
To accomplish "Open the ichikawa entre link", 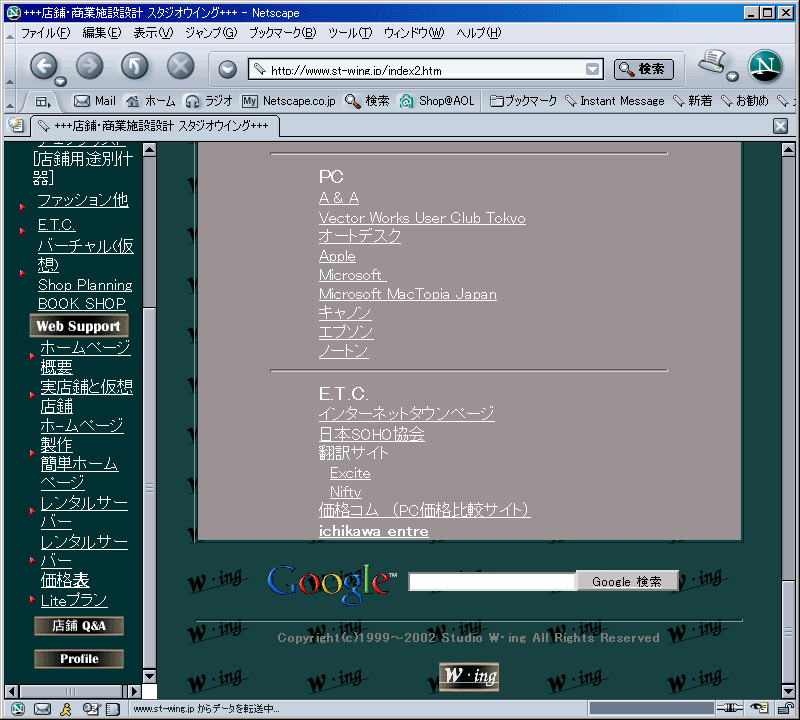I will 373,531.
